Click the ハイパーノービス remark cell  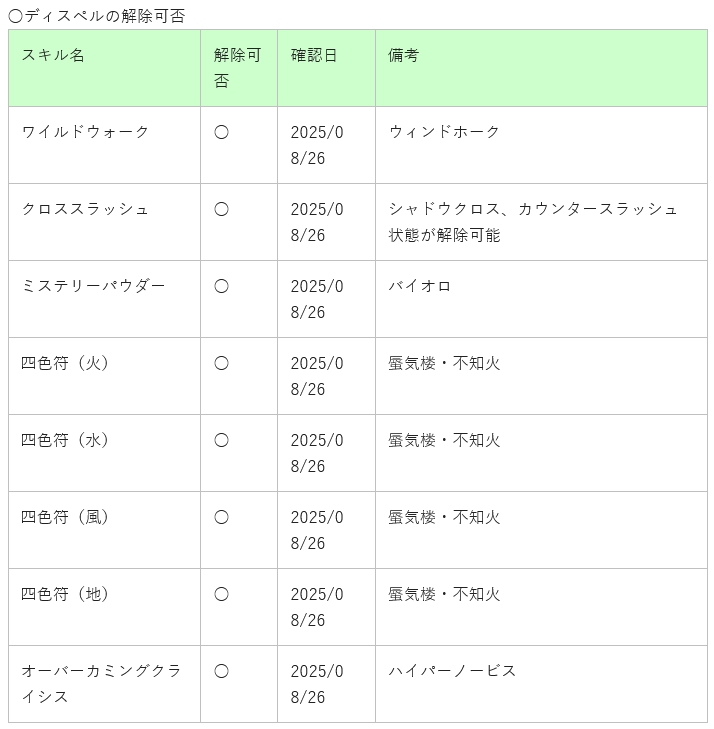542,684
